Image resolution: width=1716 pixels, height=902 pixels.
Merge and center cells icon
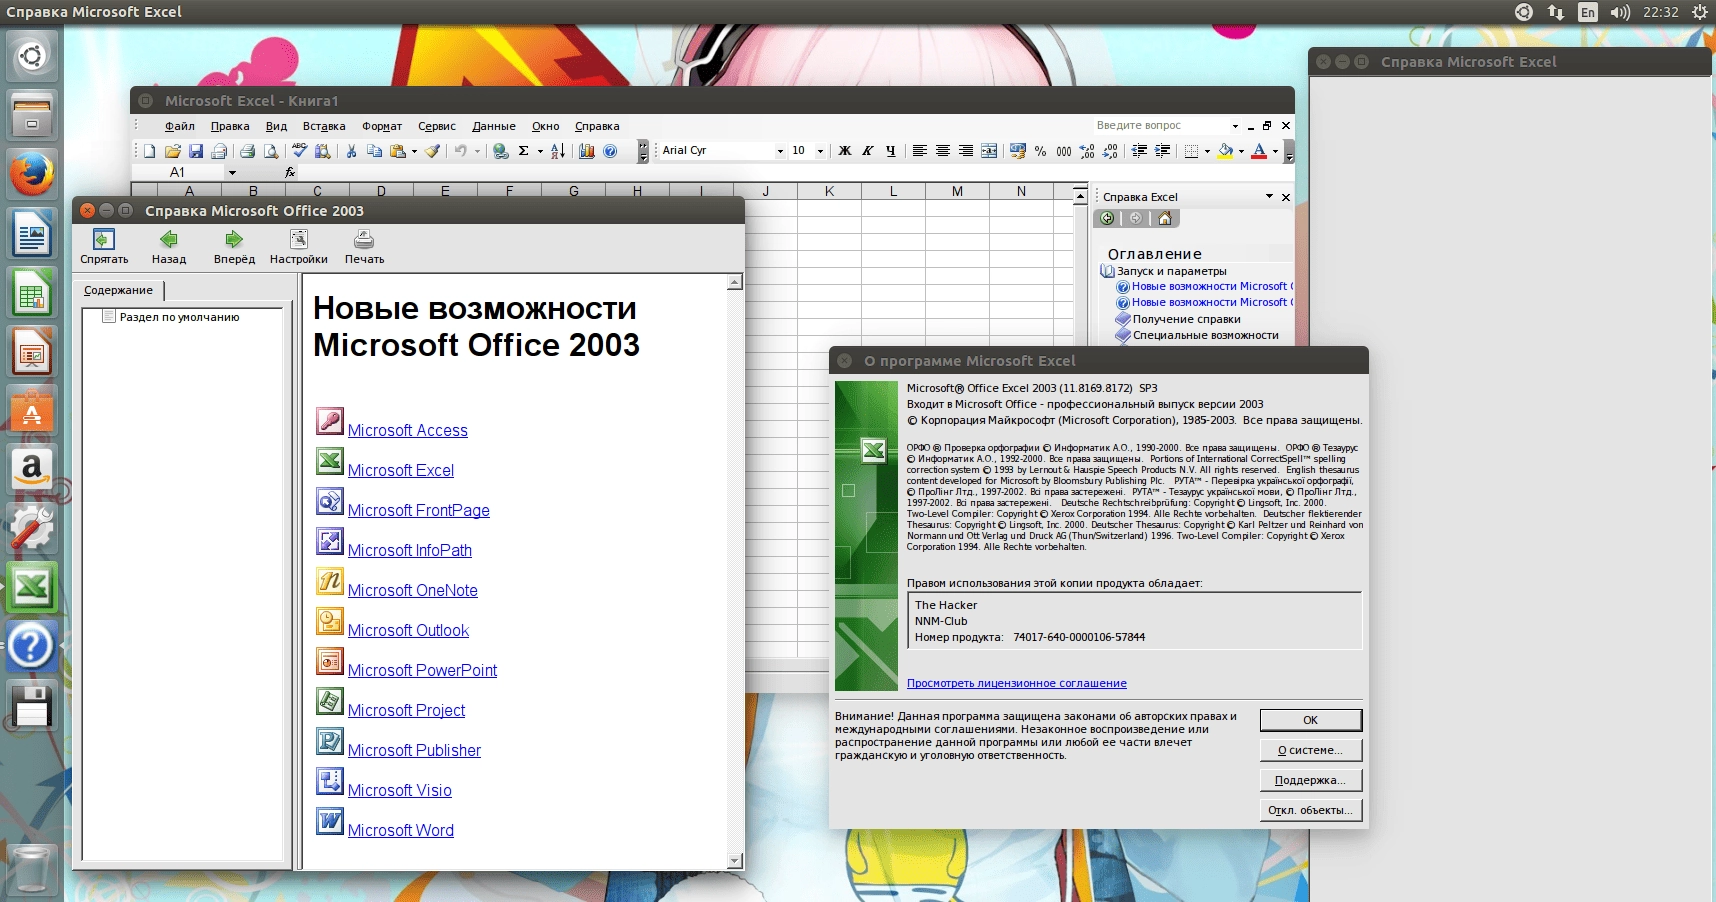point(989,151)
